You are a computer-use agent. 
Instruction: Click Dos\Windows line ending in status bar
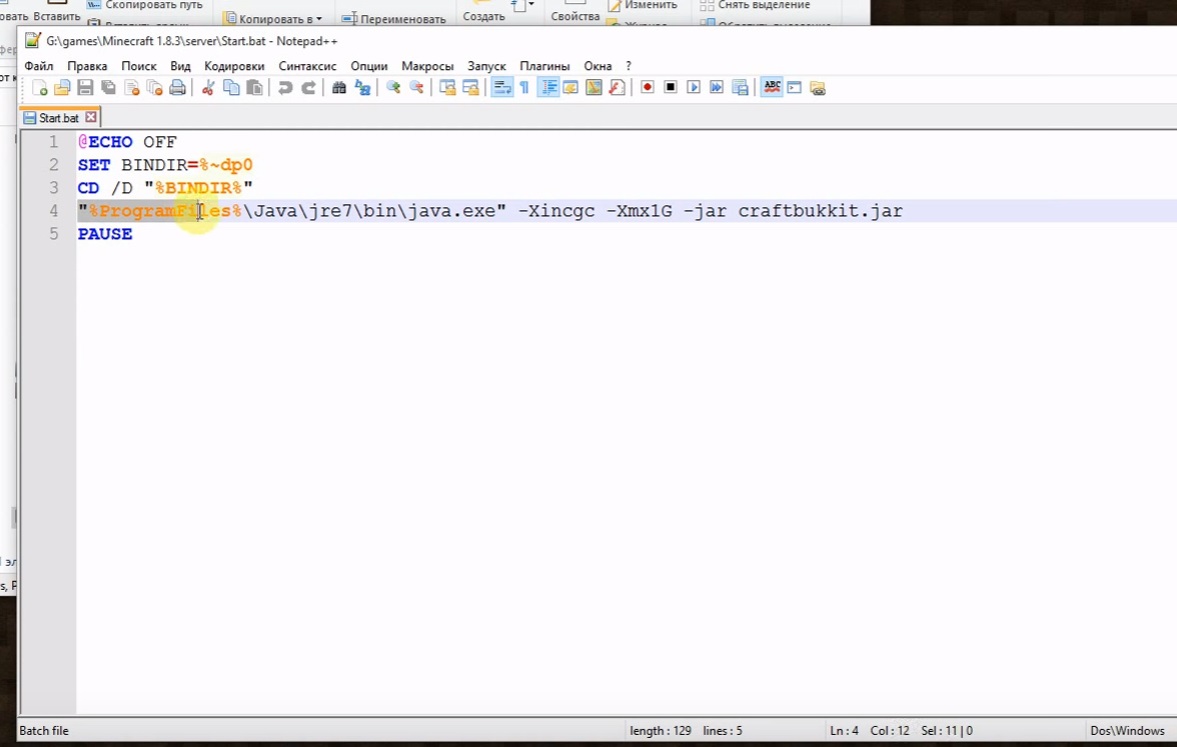pos(1127,731)
